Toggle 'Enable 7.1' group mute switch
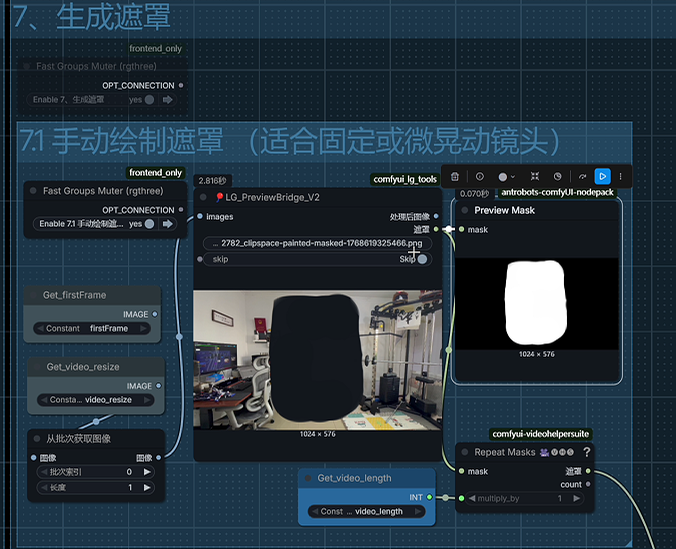Screen dimensions: 676x549 click(149, 224)
